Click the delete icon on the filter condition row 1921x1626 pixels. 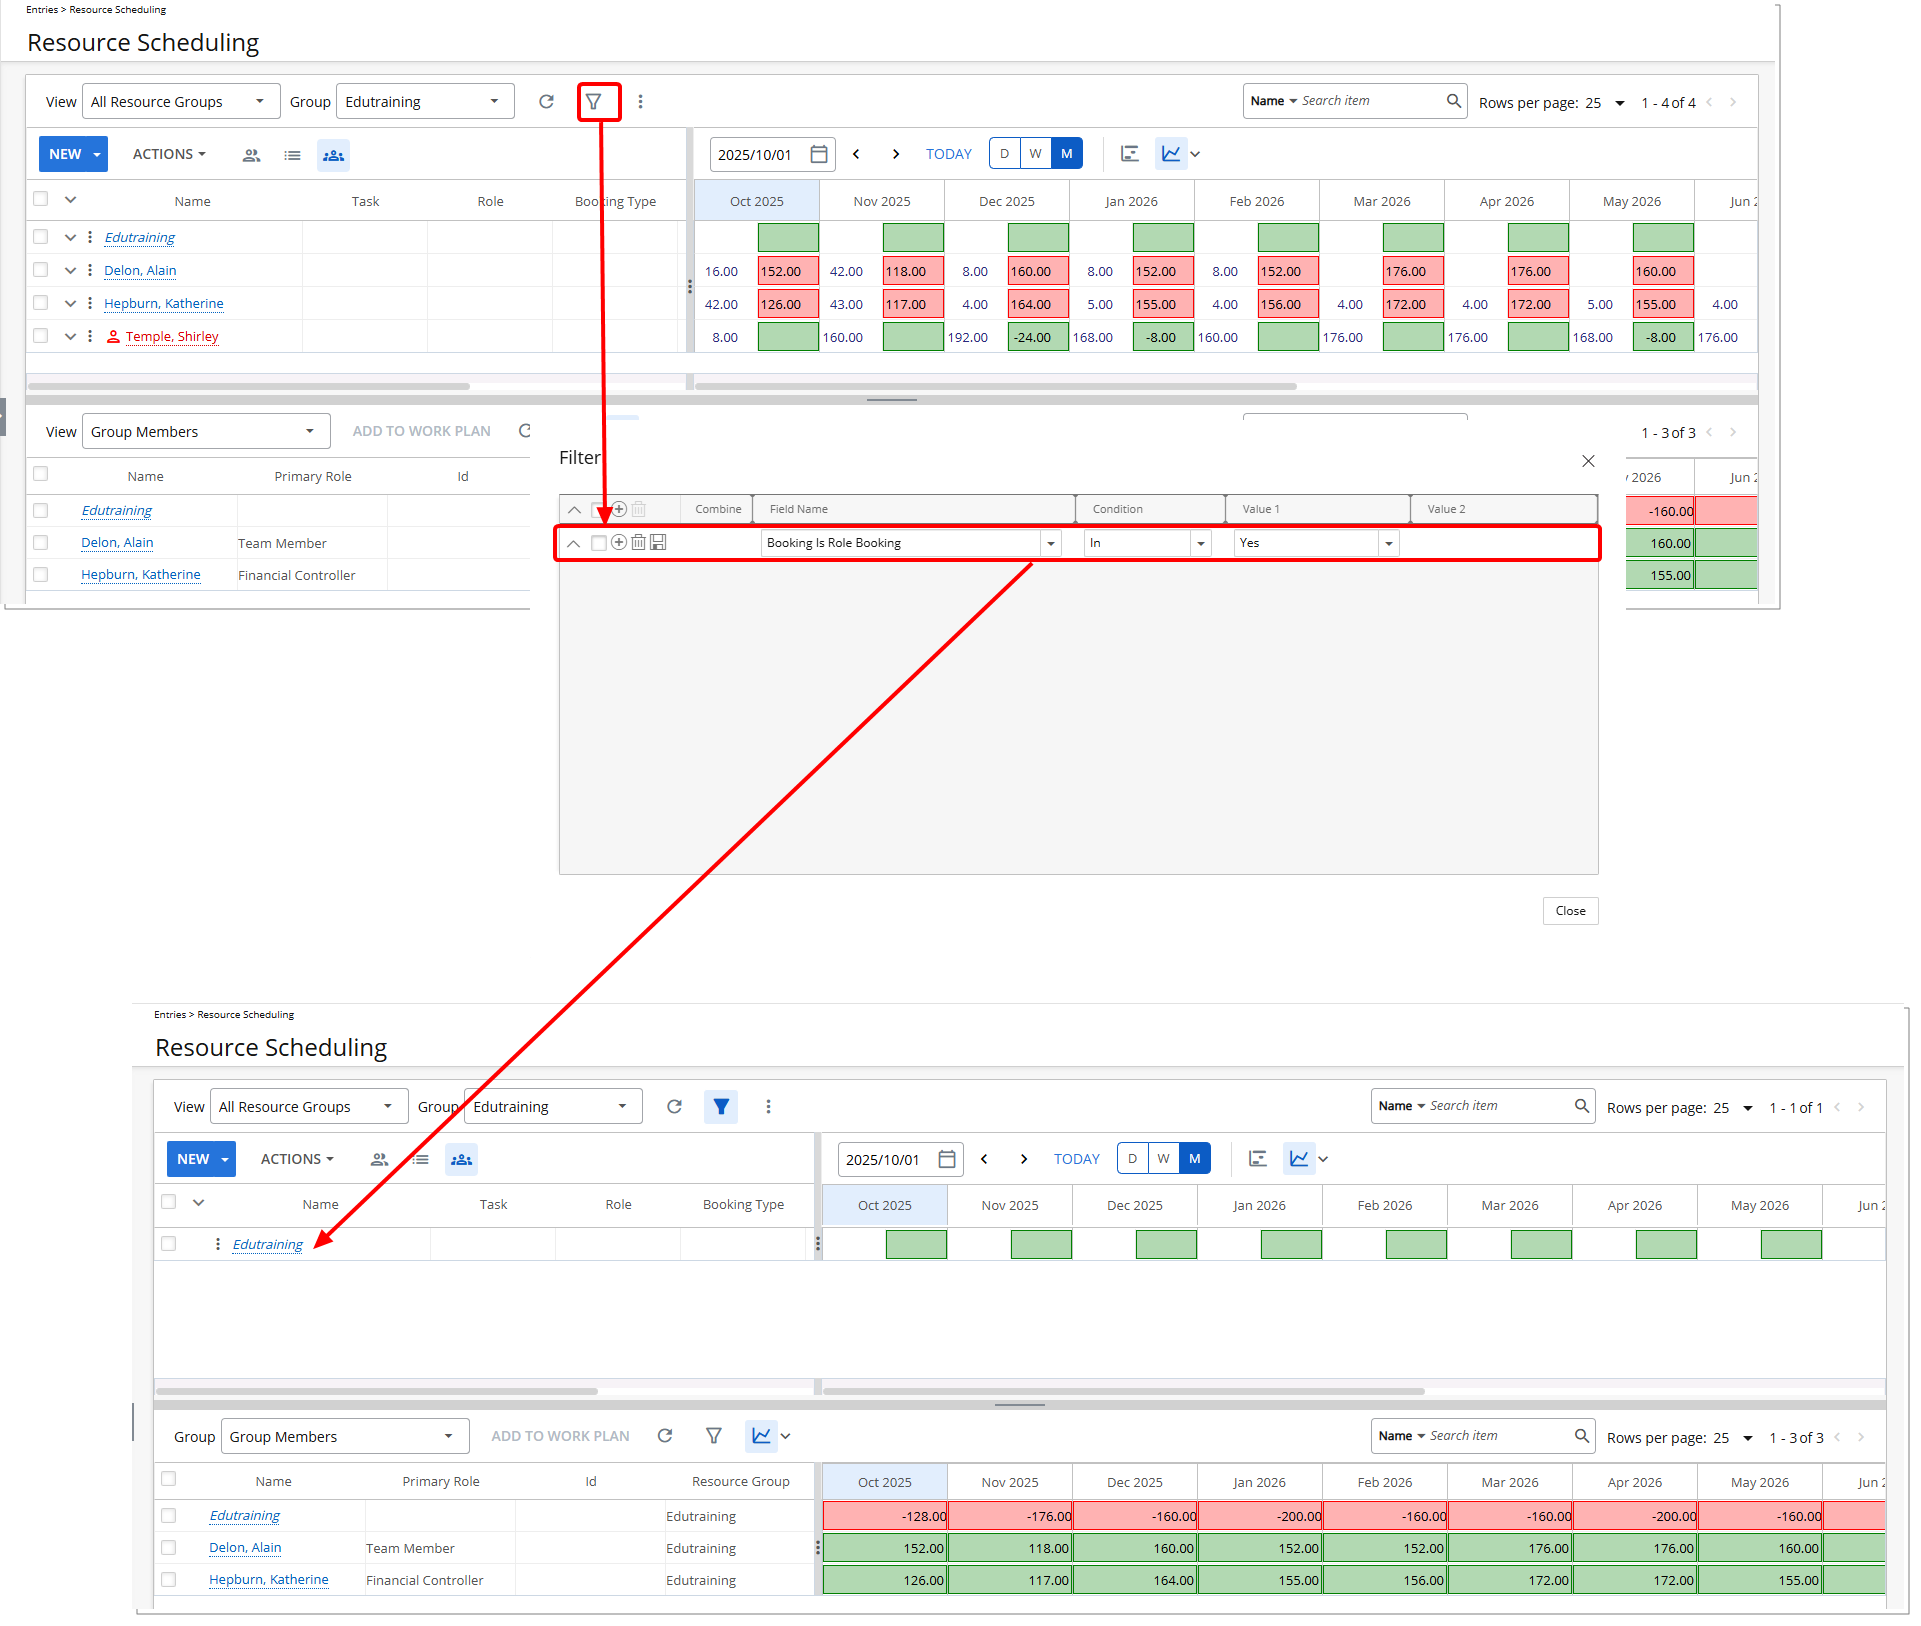click(x=639, y=542)
